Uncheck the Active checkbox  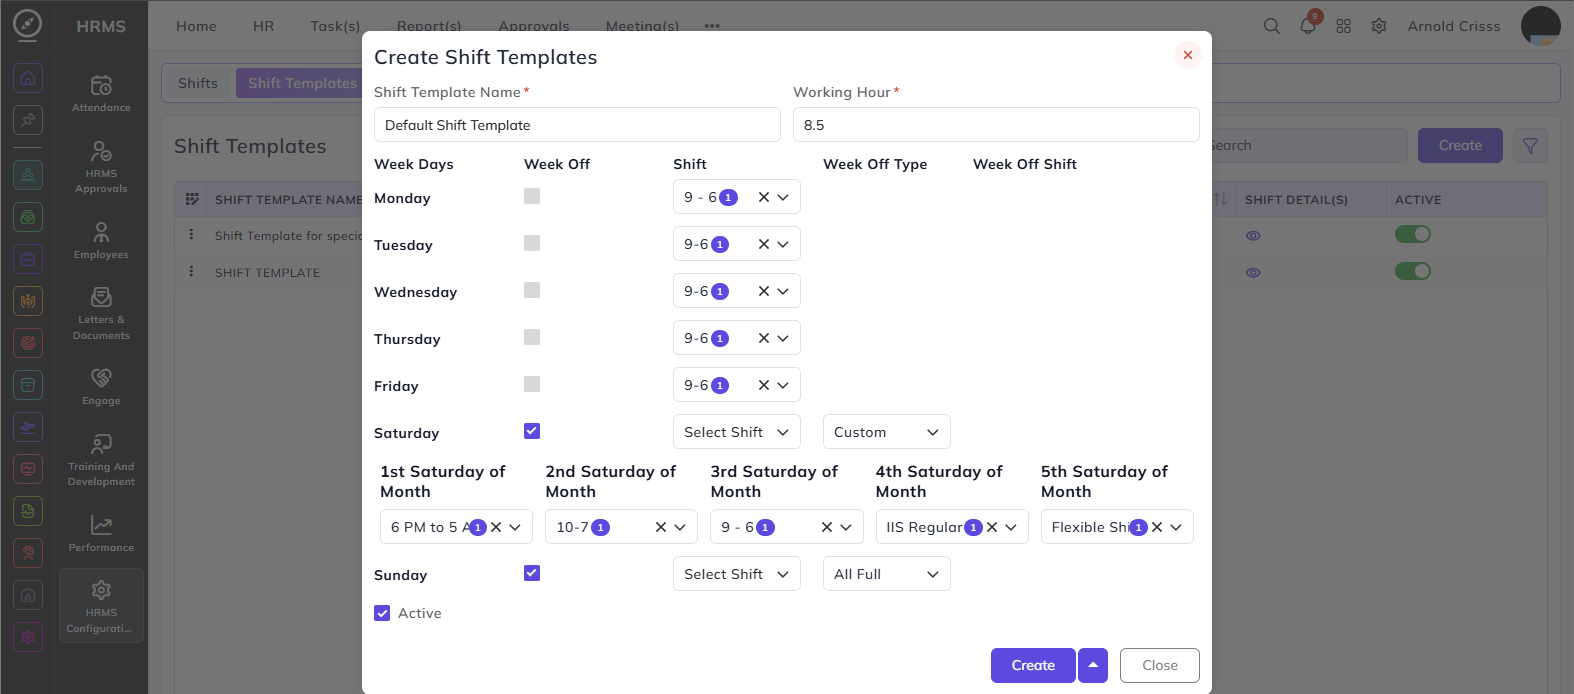382,613
